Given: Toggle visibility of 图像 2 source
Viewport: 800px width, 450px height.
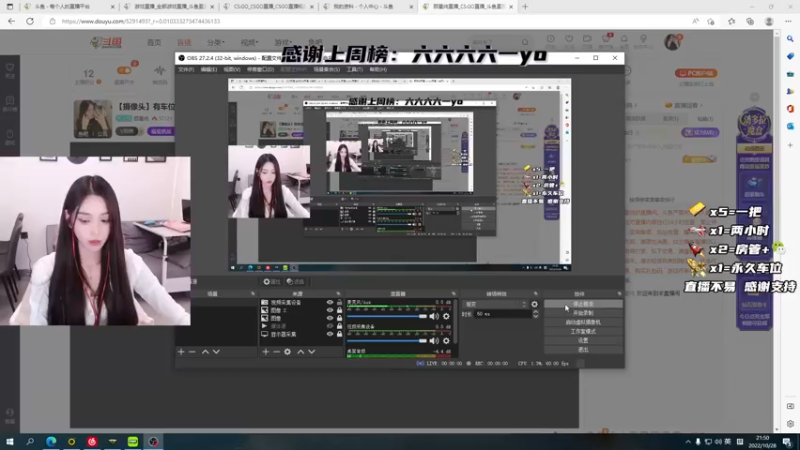Looking at the screenshot, I should 330,310.
